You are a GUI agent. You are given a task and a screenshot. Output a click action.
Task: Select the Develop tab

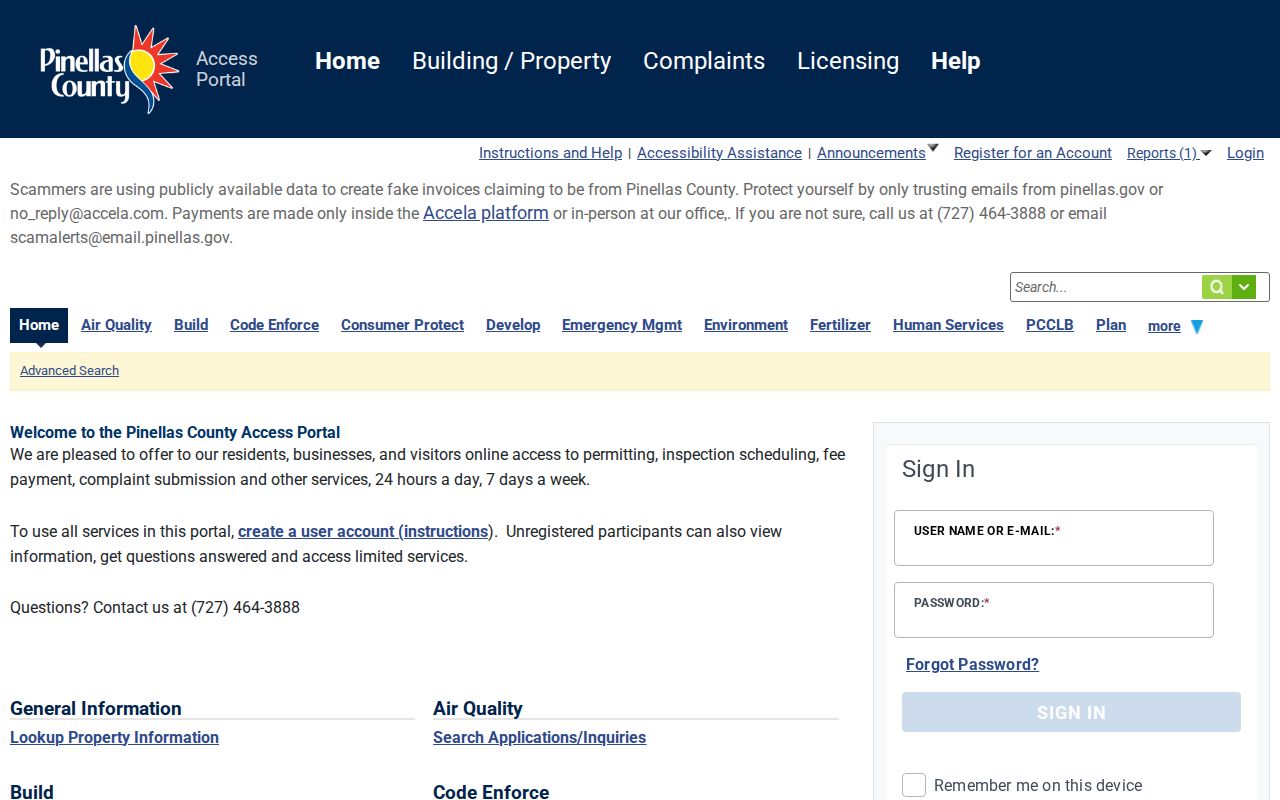click(x=513, y=325)
